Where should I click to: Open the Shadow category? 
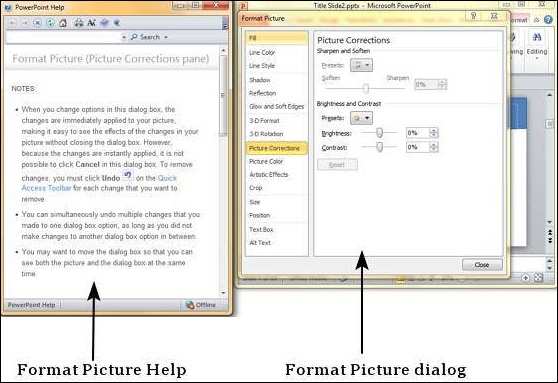pyautogui.click(x=276, y=80)
